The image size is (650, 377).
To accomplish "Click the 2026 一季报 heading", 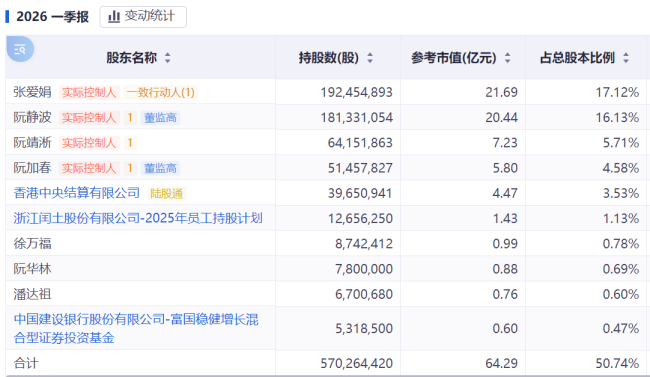I will (52, 17).
